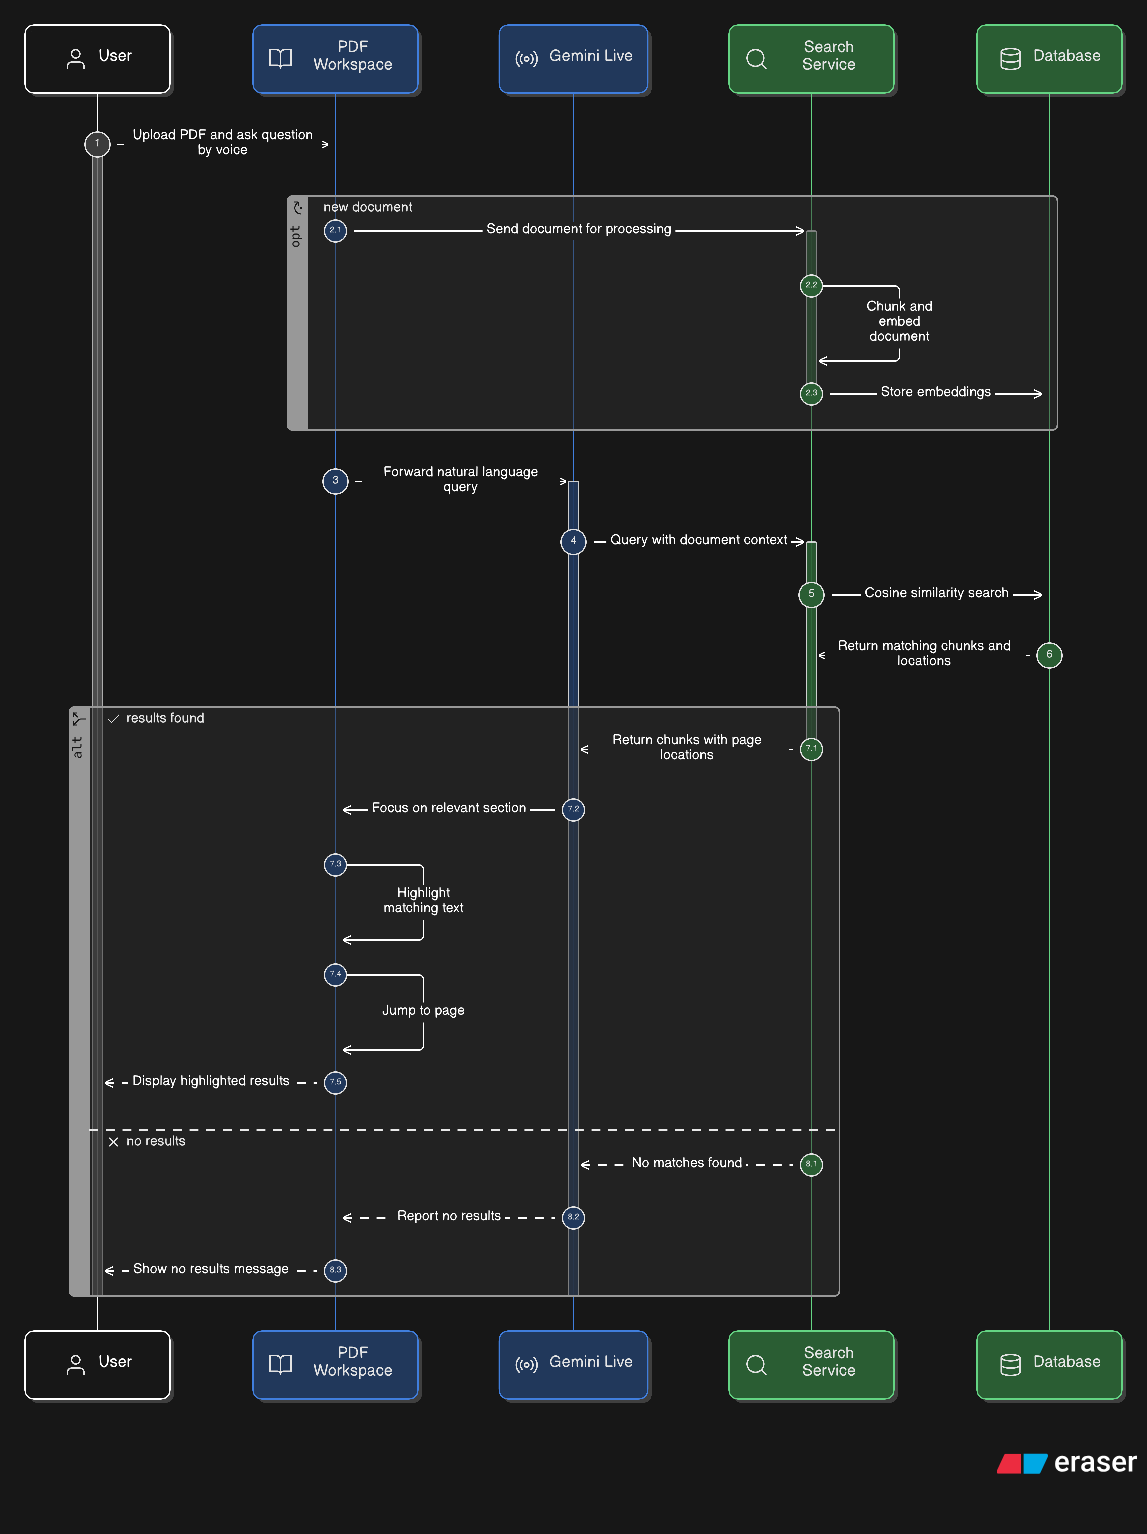1147x1534 pixels.
Task: Select step 7.4 number circle
Action: click(335, 975)
